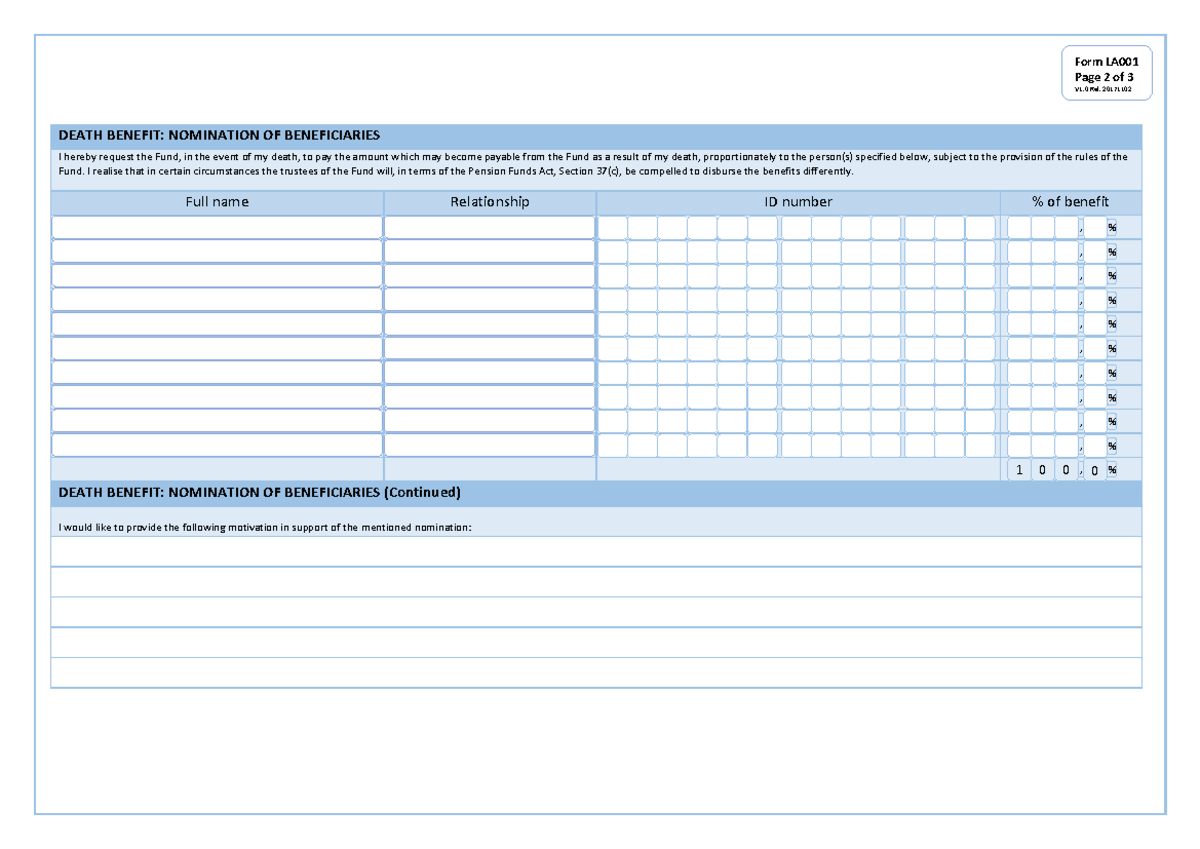Click the first blank motivation line

596,552
